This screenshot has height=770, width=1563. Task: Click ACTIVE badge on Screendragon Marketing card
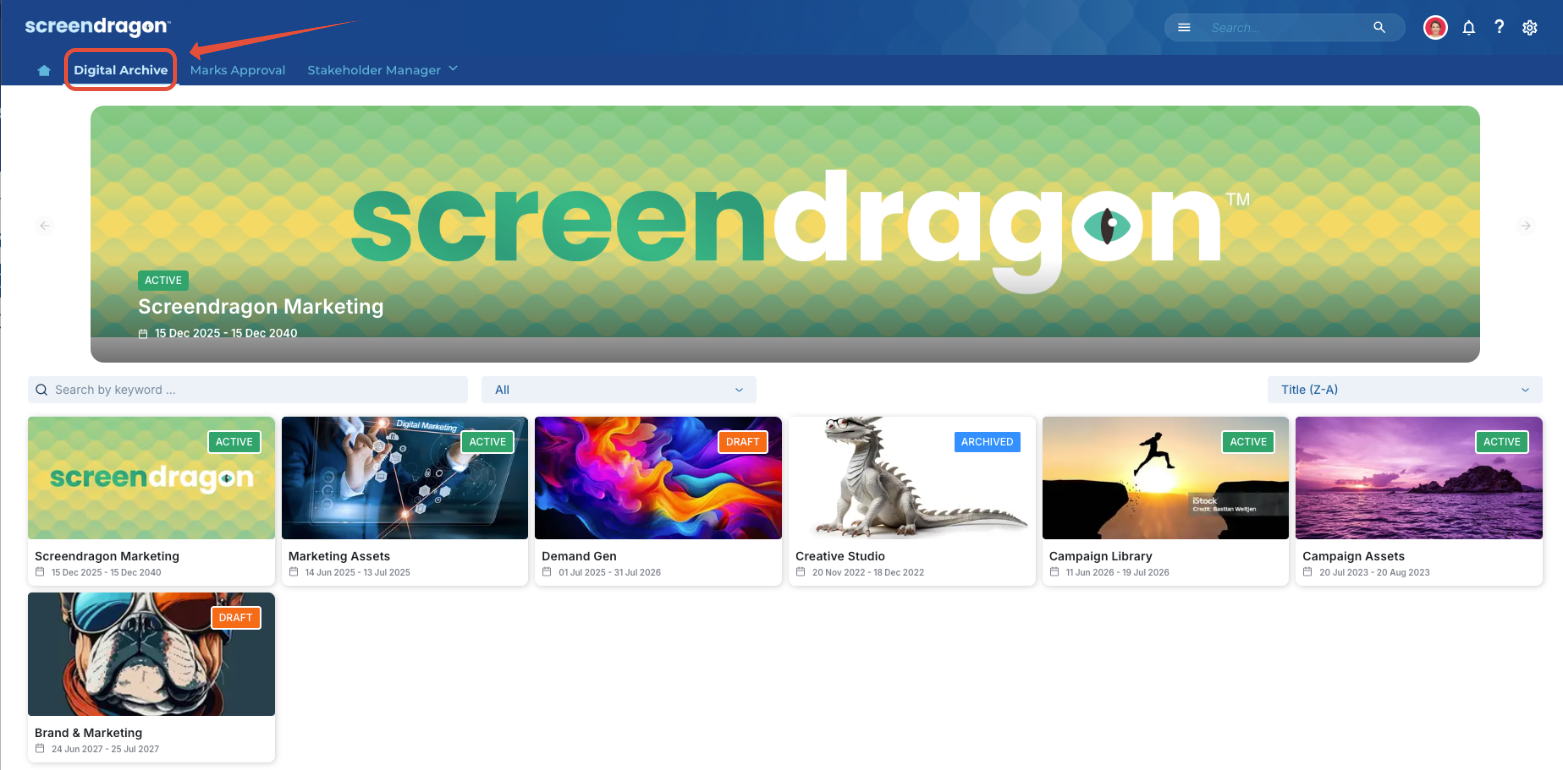235,442
